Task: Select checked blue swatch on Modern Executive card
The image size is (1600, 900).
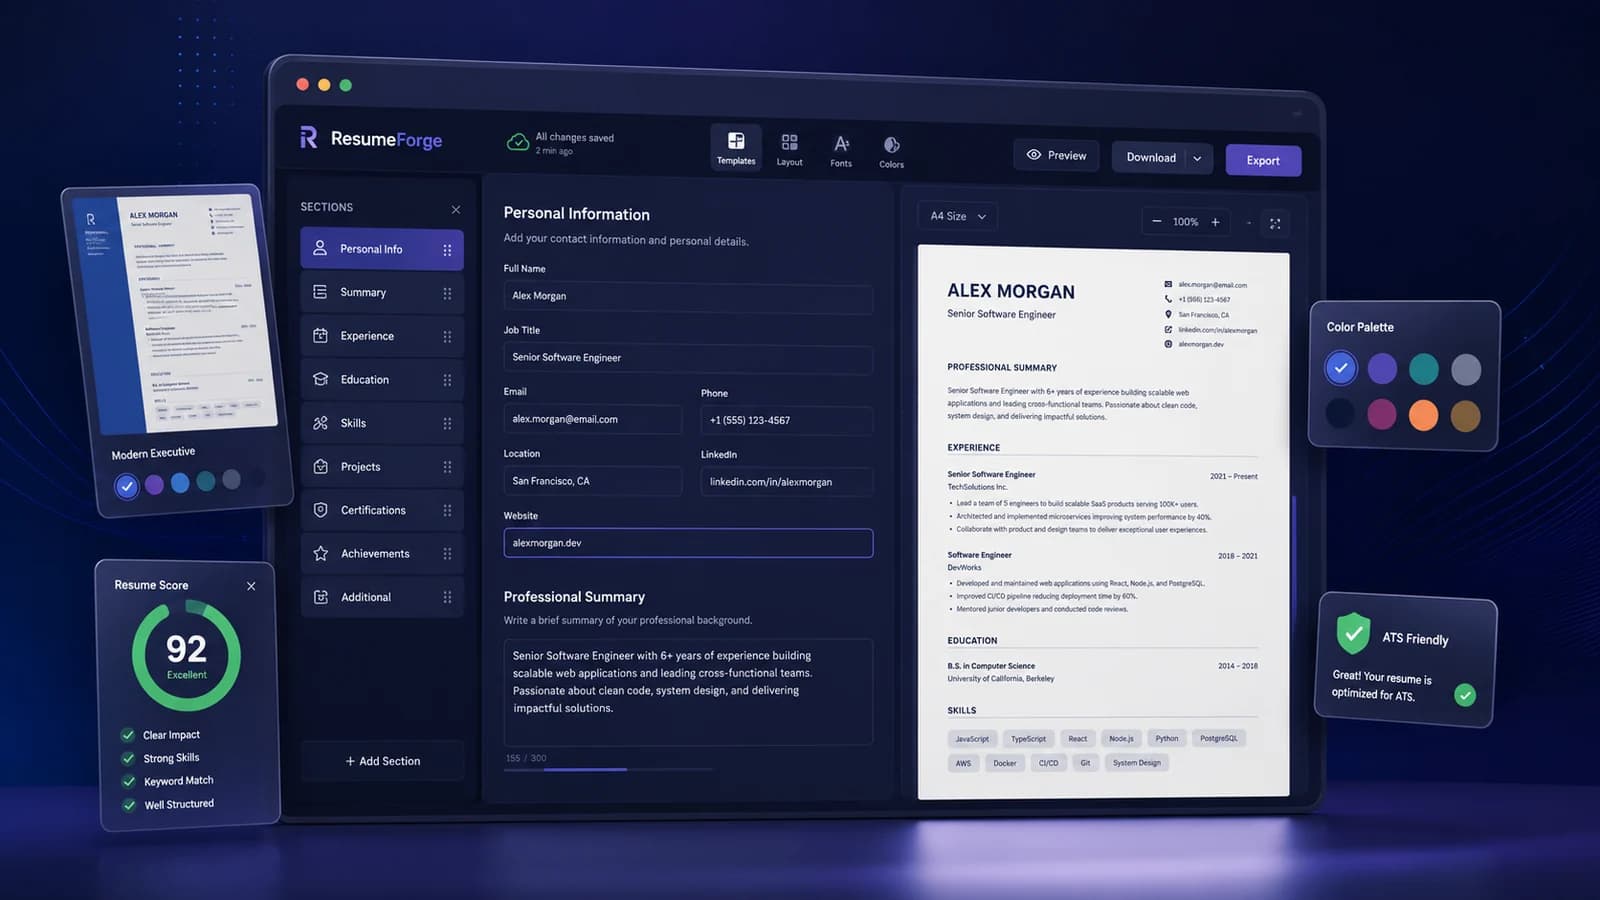Action: click(x=126, y=486)
